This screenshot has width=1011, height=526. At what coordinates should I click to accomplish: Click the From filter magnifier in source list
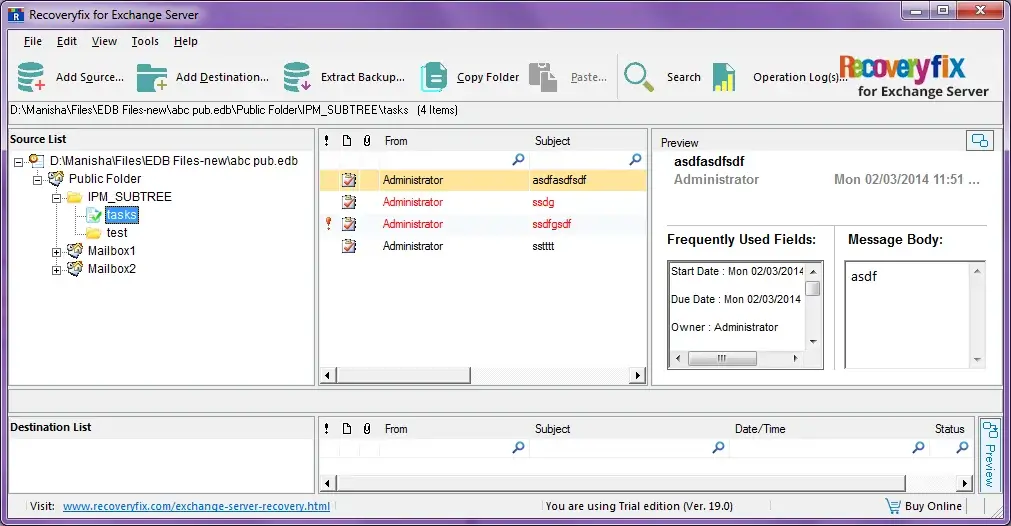click(518, 159)
